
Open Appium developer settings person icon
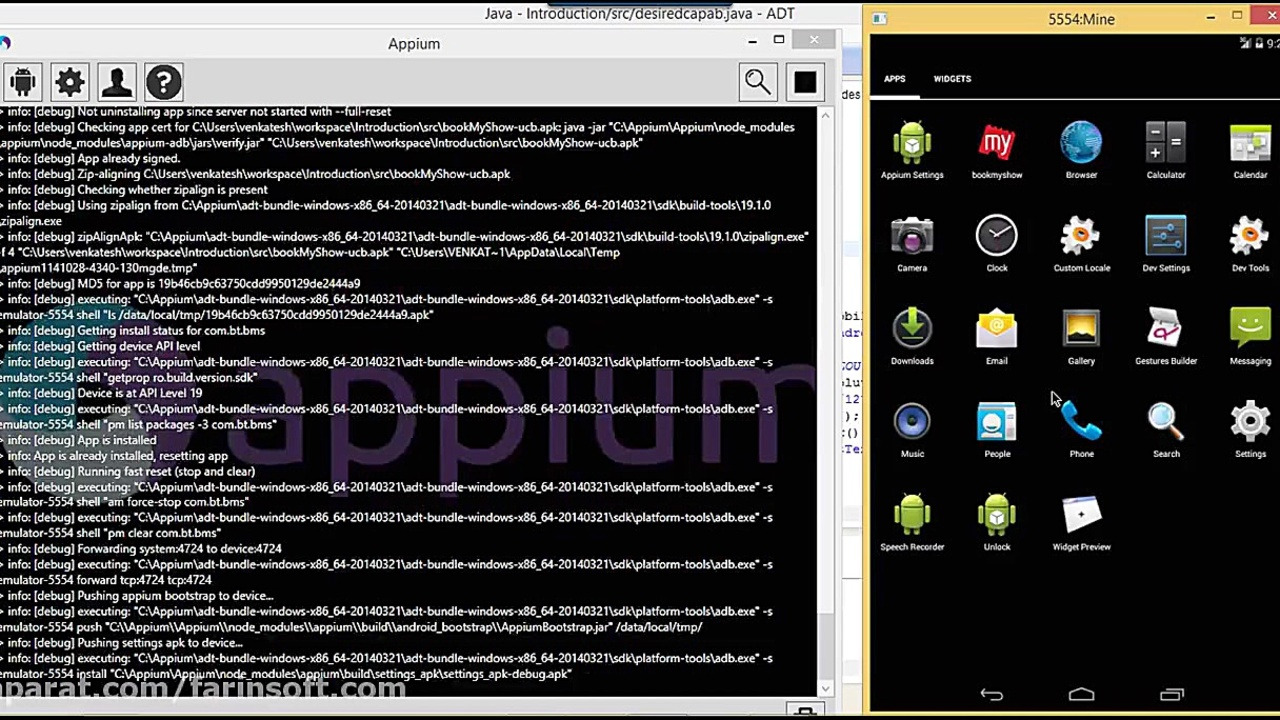117,82
